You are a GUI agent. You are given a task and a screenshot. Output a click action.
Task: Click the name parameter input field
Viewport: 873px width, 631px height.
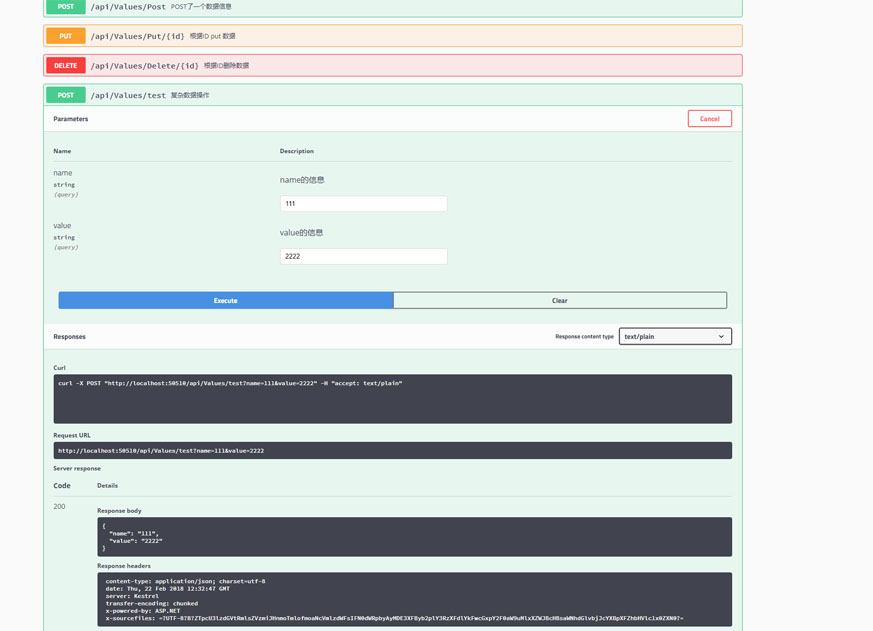tap(363, 203)
